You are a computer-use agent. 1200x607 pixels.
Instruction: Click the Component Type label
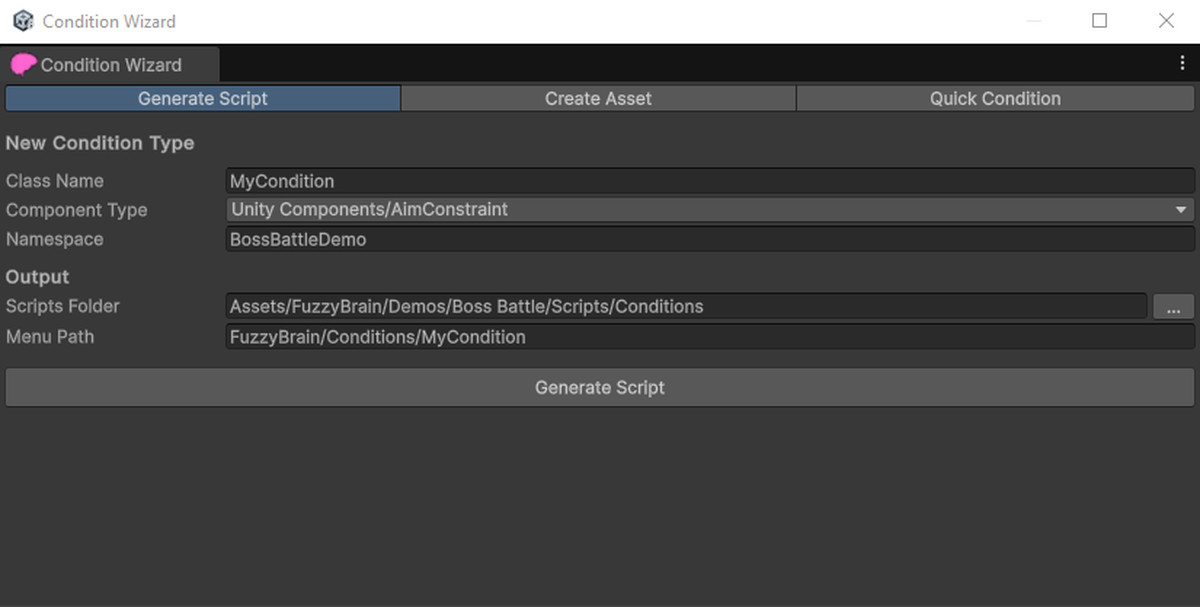(76, 210)
